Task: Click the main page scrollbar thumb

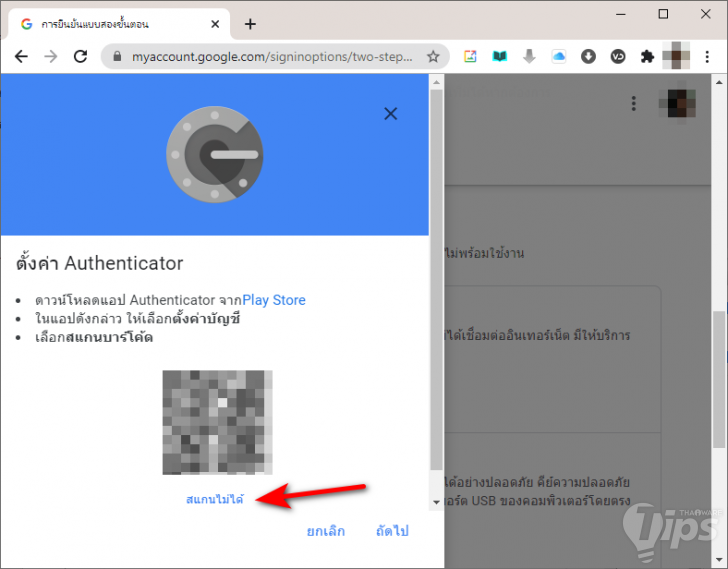Action: [719, 379]
